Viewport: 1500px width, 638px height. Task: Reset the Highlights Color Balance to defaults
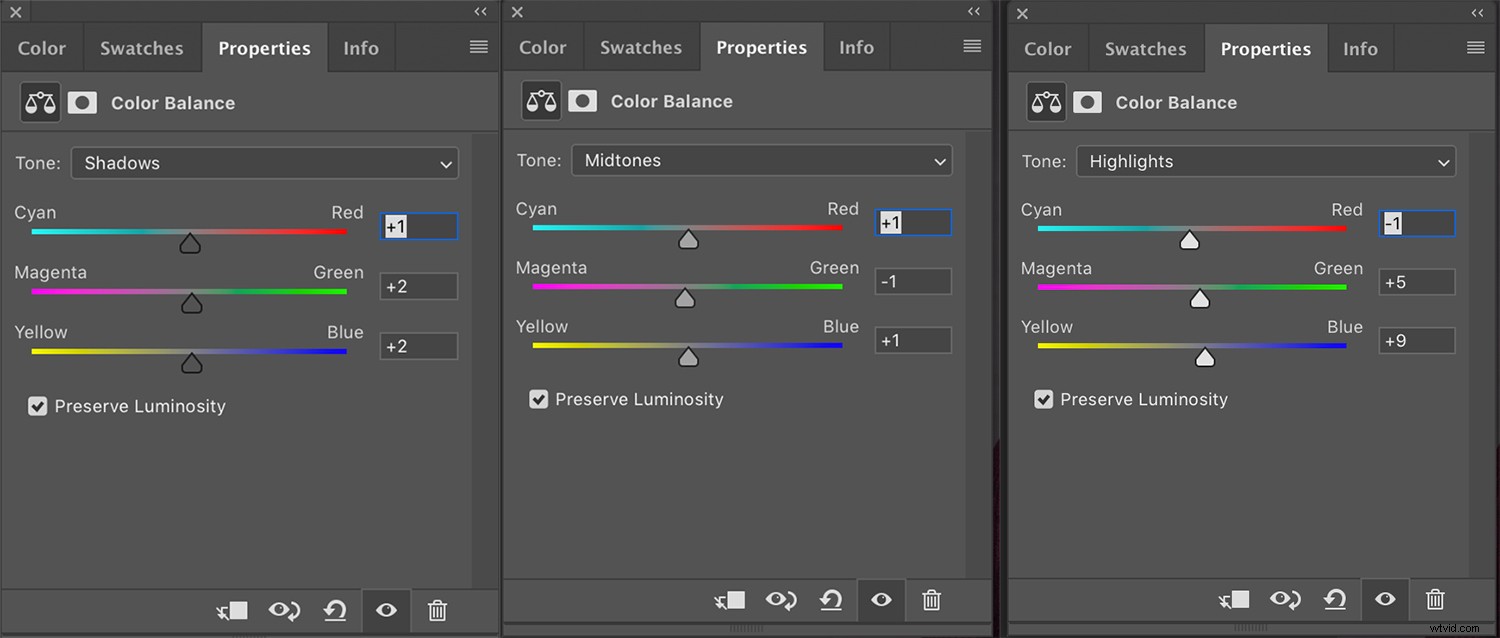1335,600
